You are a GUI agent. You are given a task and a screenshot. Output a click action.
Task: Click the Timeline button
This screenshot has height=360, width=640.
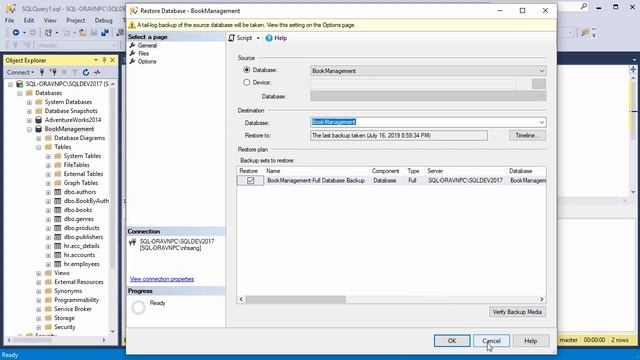click(527, 136)
